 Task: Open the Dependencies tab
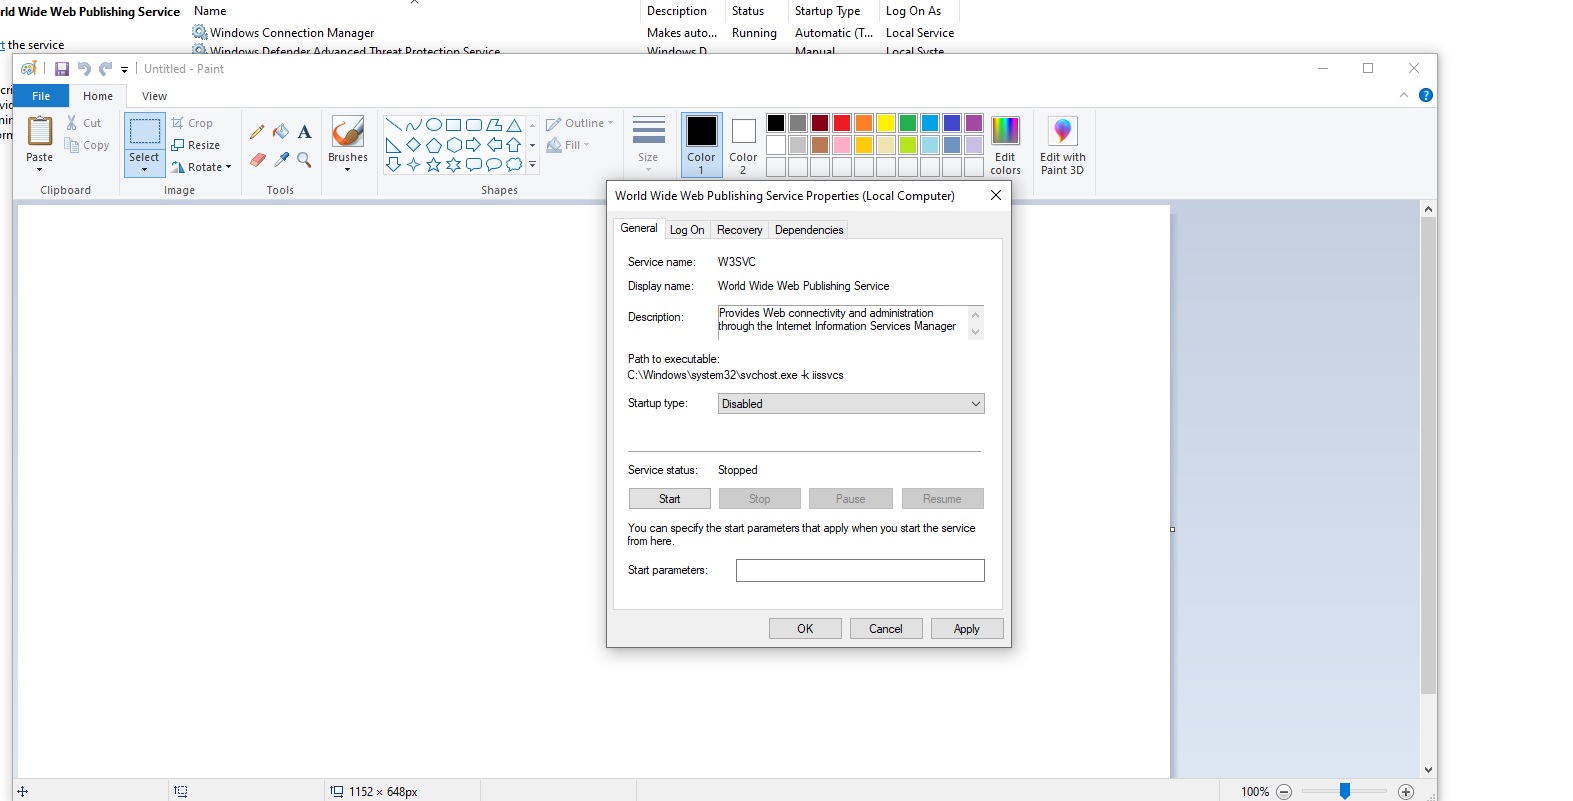[809, 230]
